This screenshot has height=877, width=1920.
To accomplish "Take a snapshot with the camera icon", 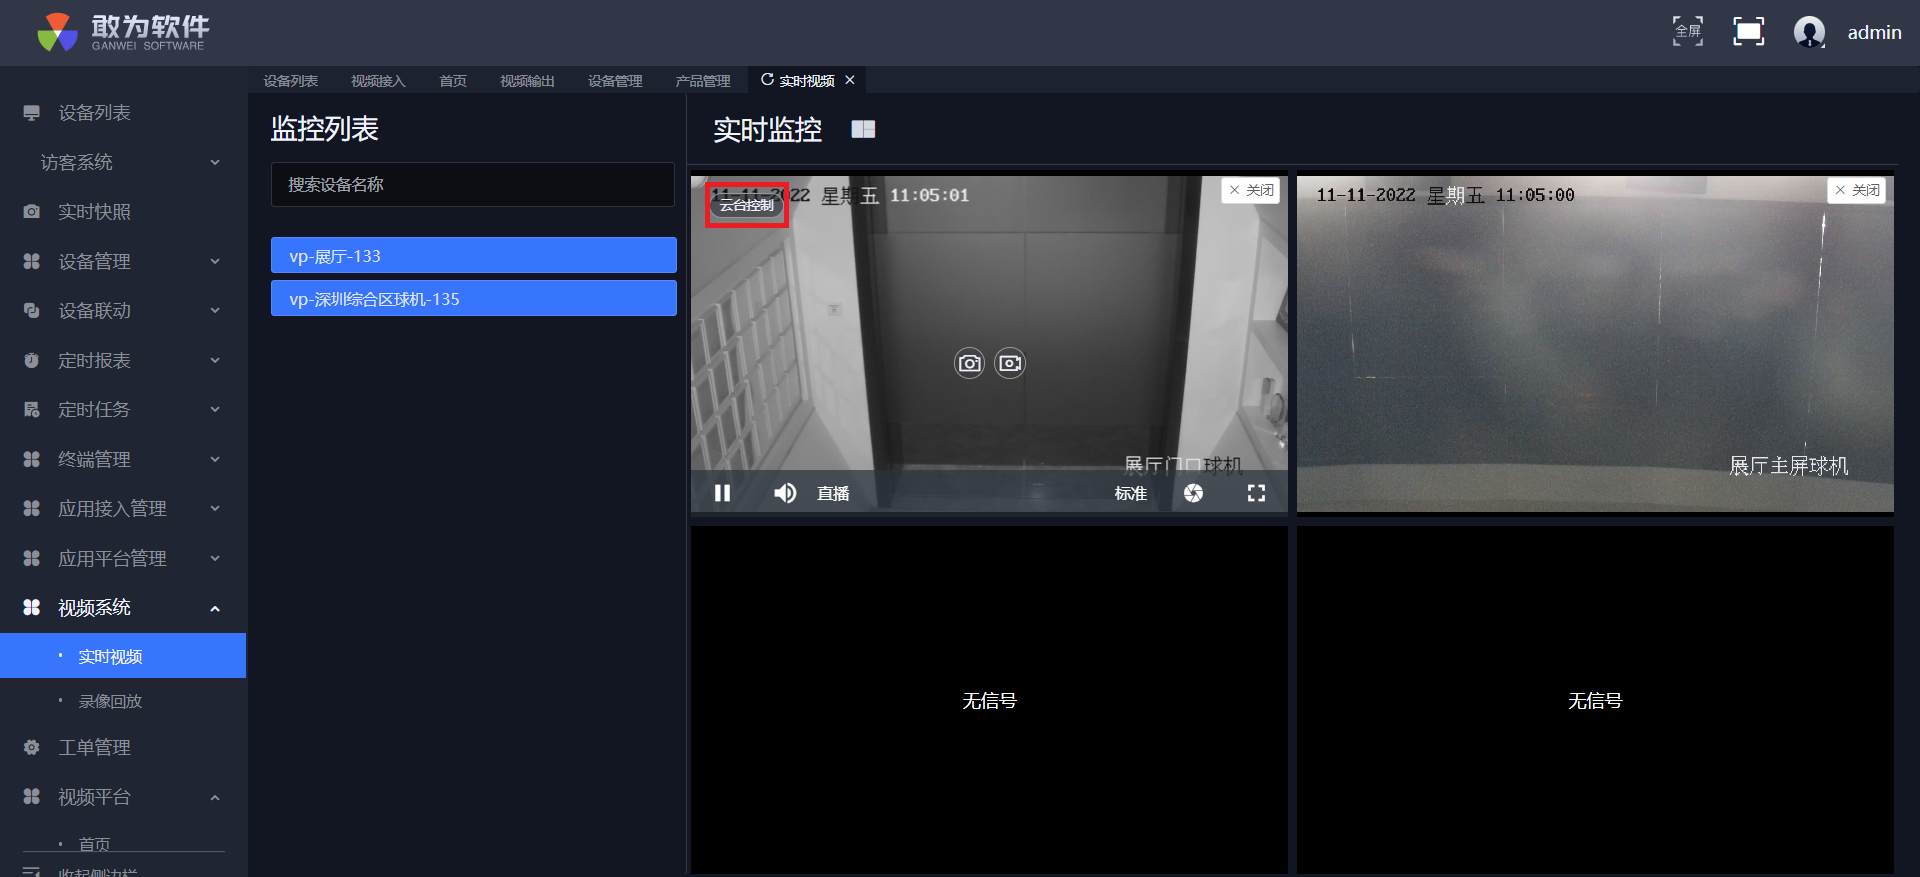I will (x=969, y=363).
